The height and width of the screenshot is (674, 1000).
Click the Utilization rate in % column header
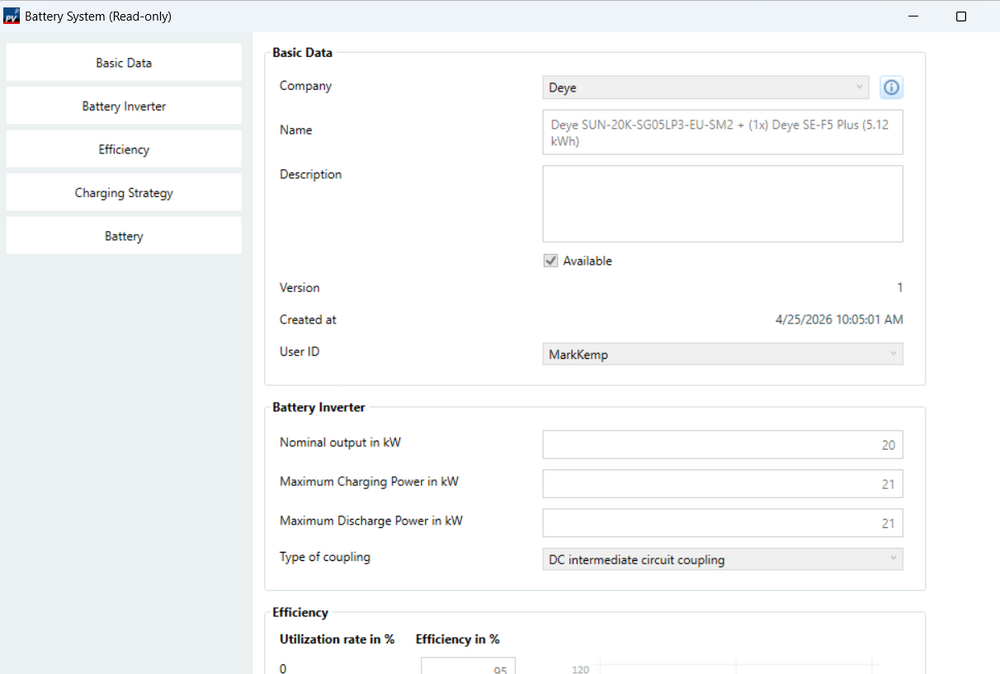(337, 639)
